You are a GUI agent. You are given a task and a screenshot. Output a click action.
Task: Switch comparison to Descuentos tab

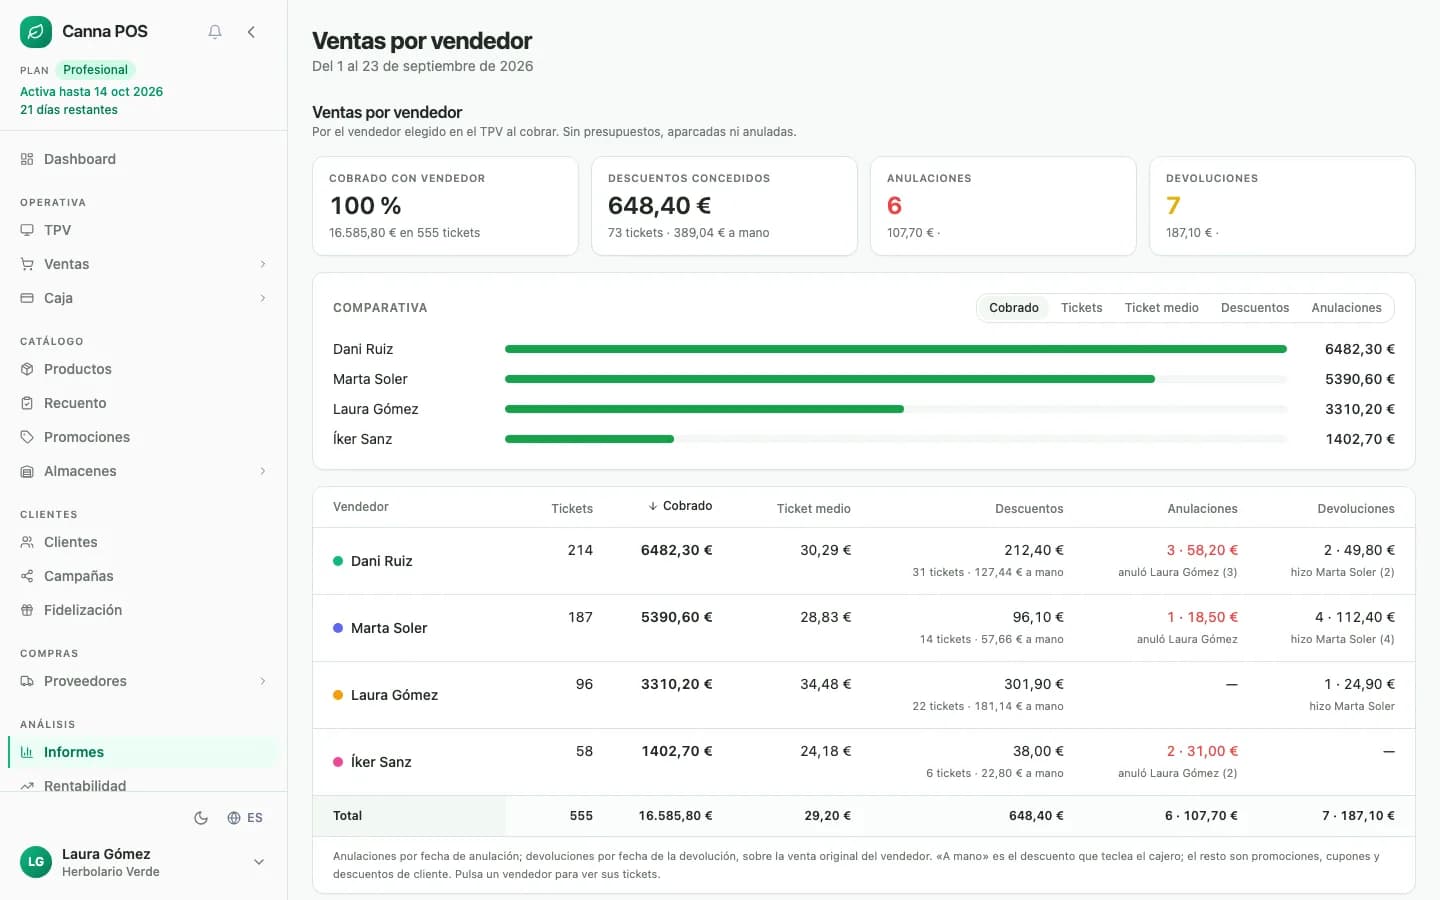[x=1255, y=308]
